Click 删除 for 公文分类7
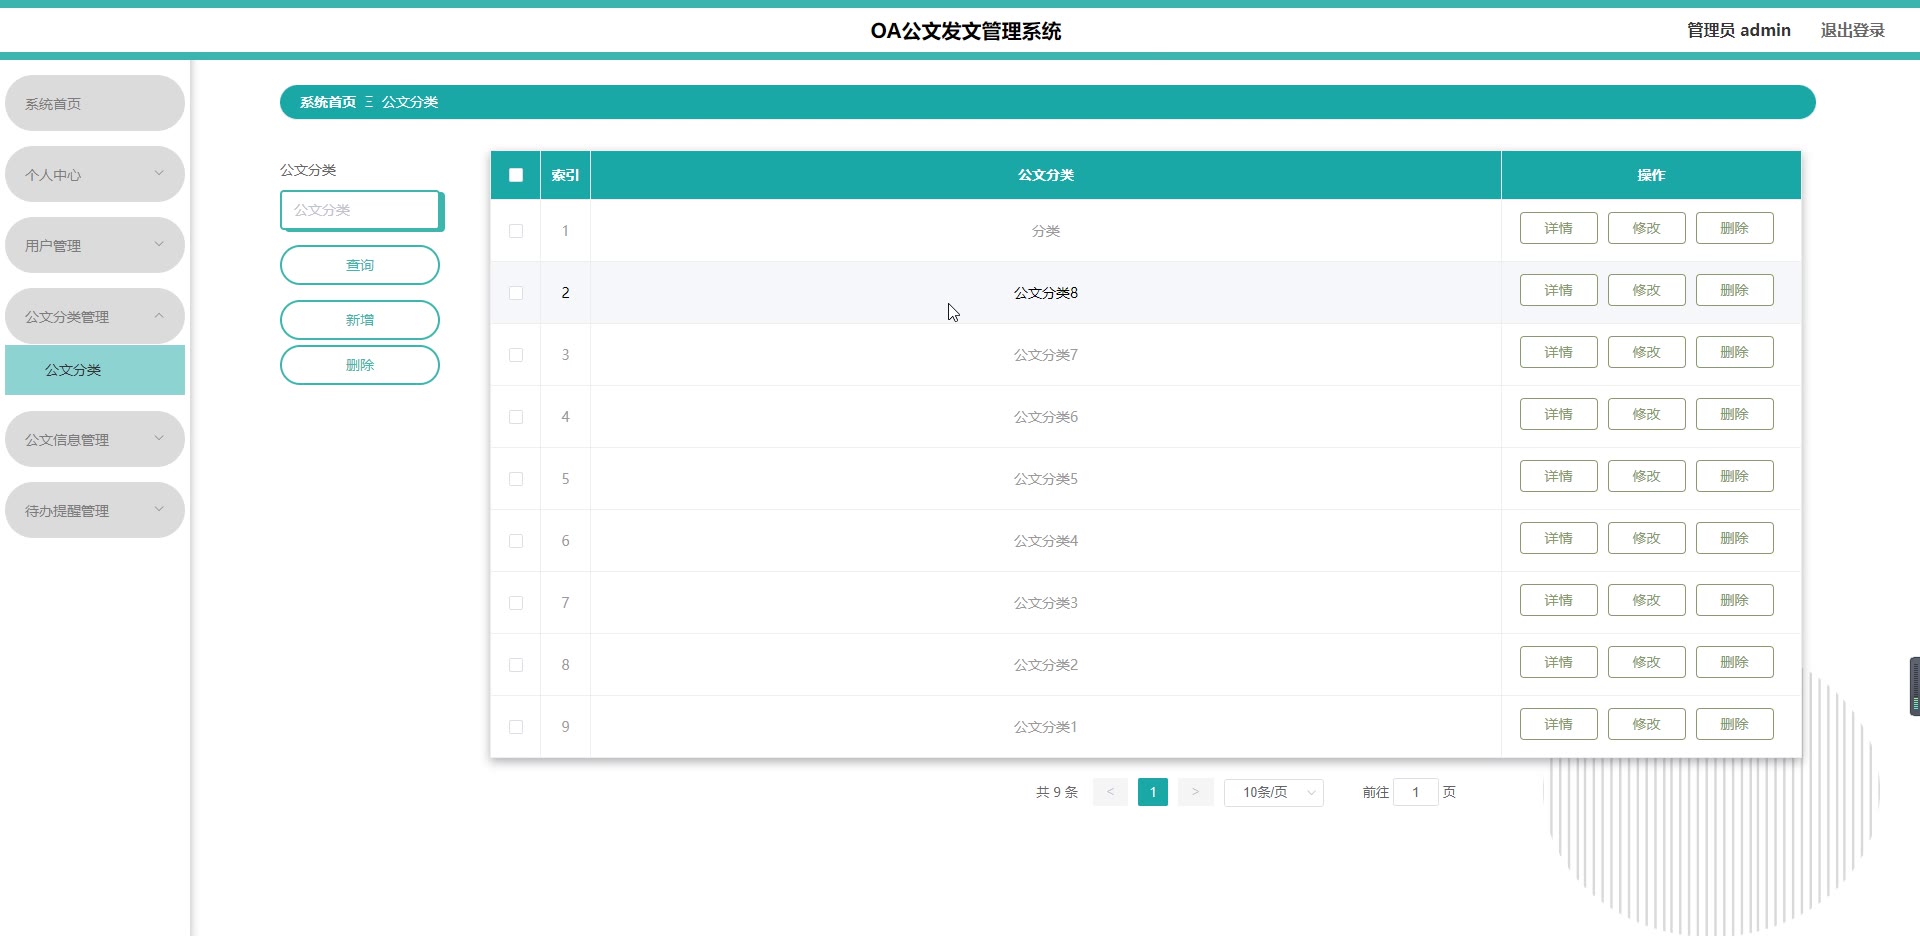This screenshot has width=1920, height=936. click(x=1735, y=352)
